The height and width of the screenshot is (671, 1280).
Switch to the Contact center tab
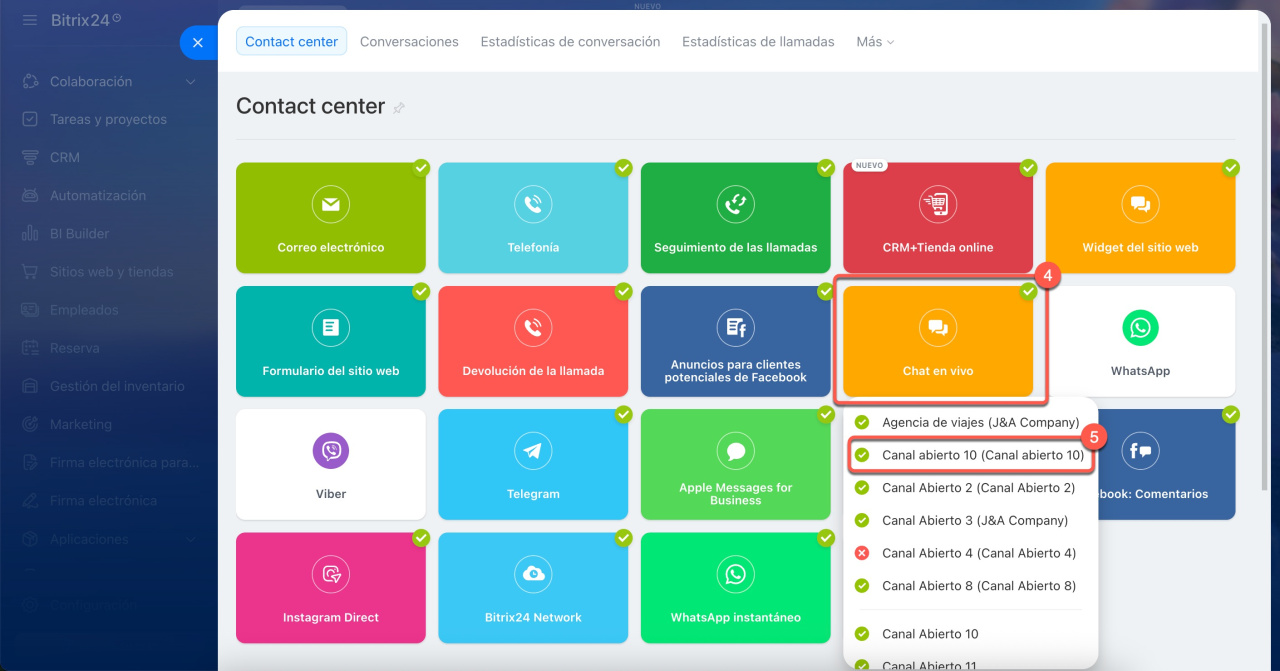pyautogui.click(x=291, y=42)
